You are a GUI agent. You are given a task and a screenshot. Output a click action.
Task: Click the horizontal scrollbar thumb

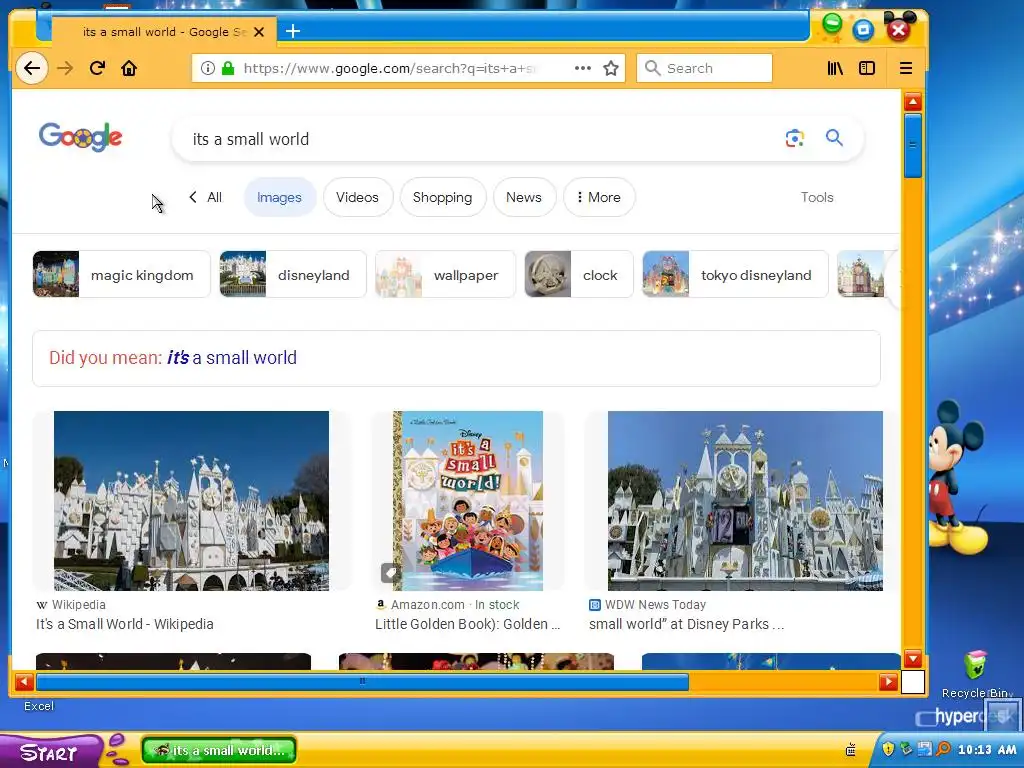tap(362, 682)
